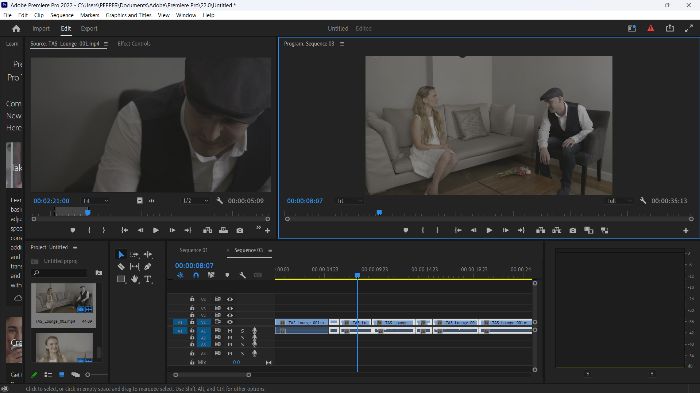
Task: Open the Program monitor button editor plus
Action: tap(685, 230)
